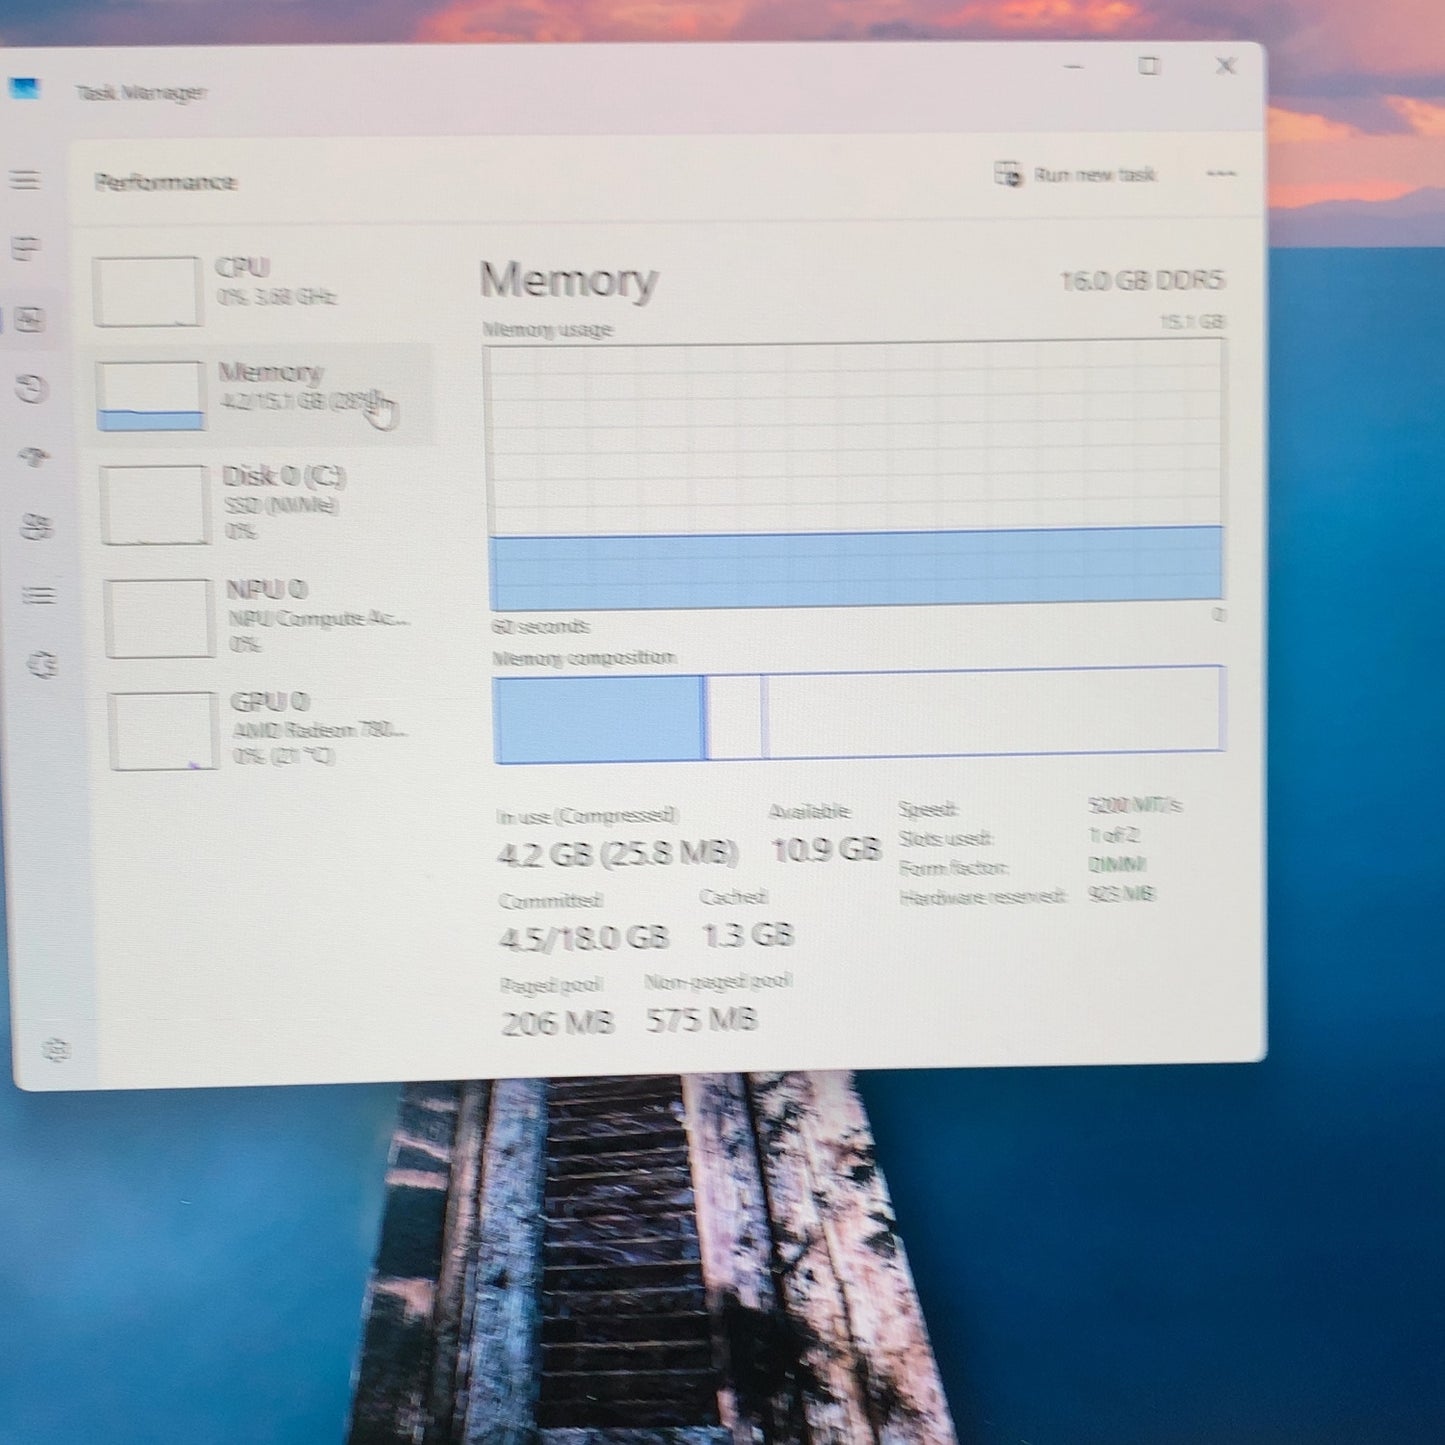The image size is (1445, 1445).
Task: Click the 4.5/18.0 GB committed value
Action: click(583, 937)
